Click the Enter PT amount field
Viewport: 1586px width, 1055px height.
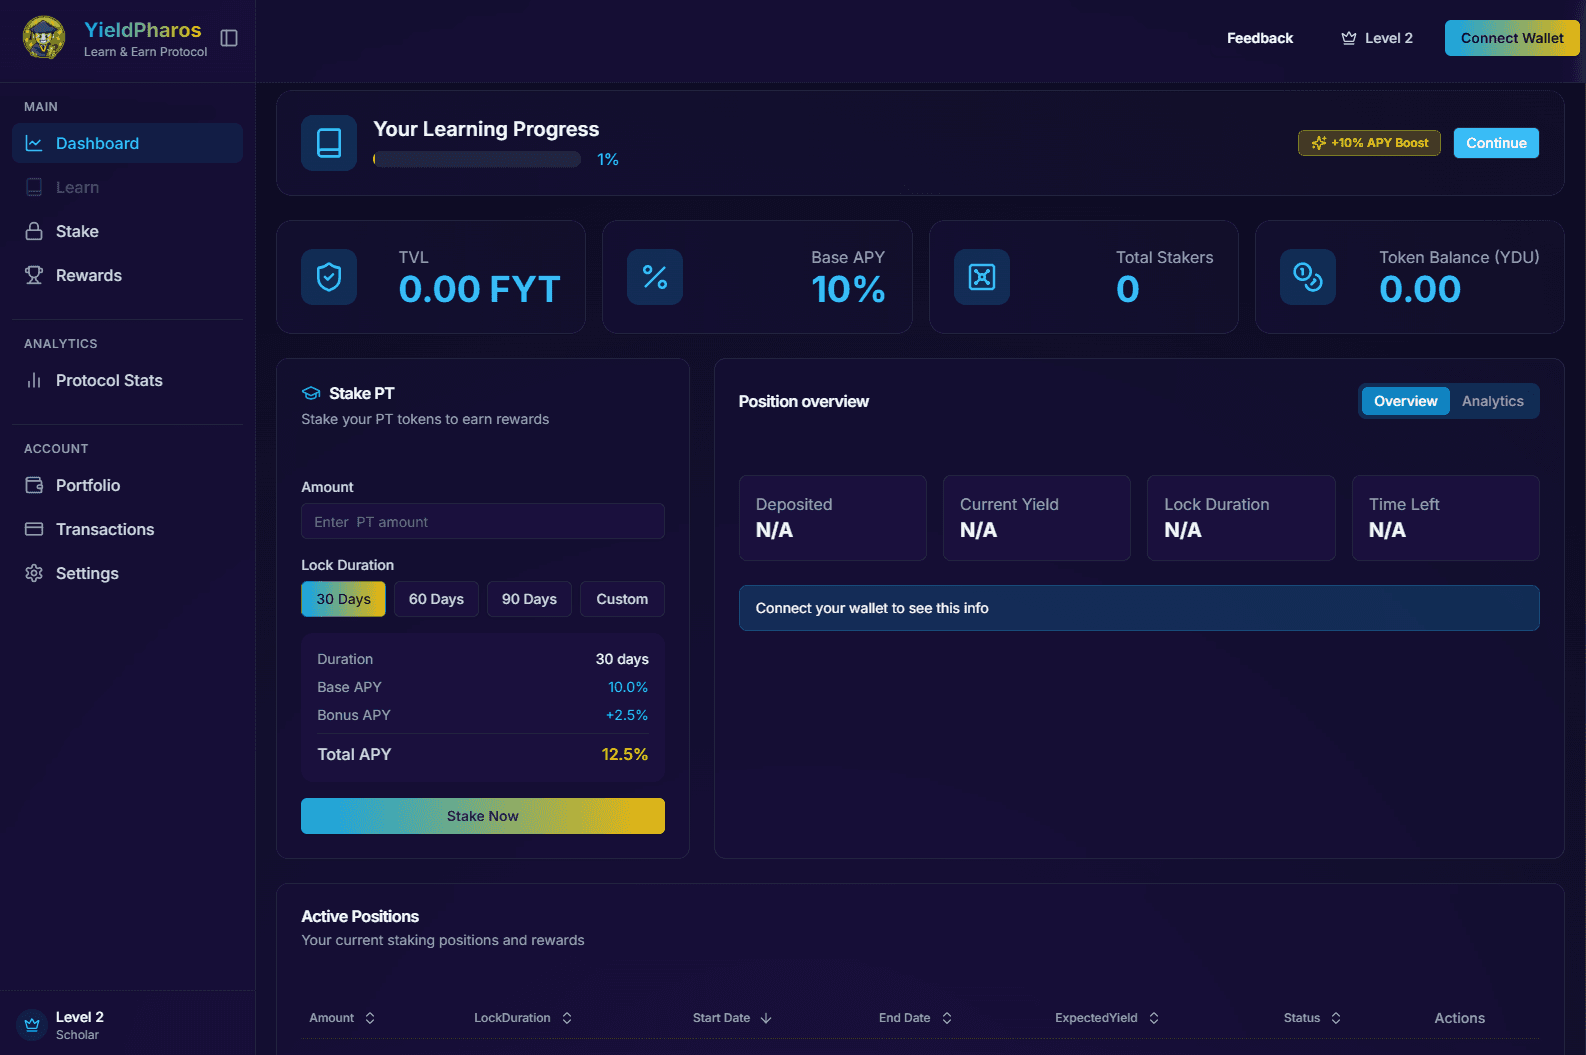483,521
